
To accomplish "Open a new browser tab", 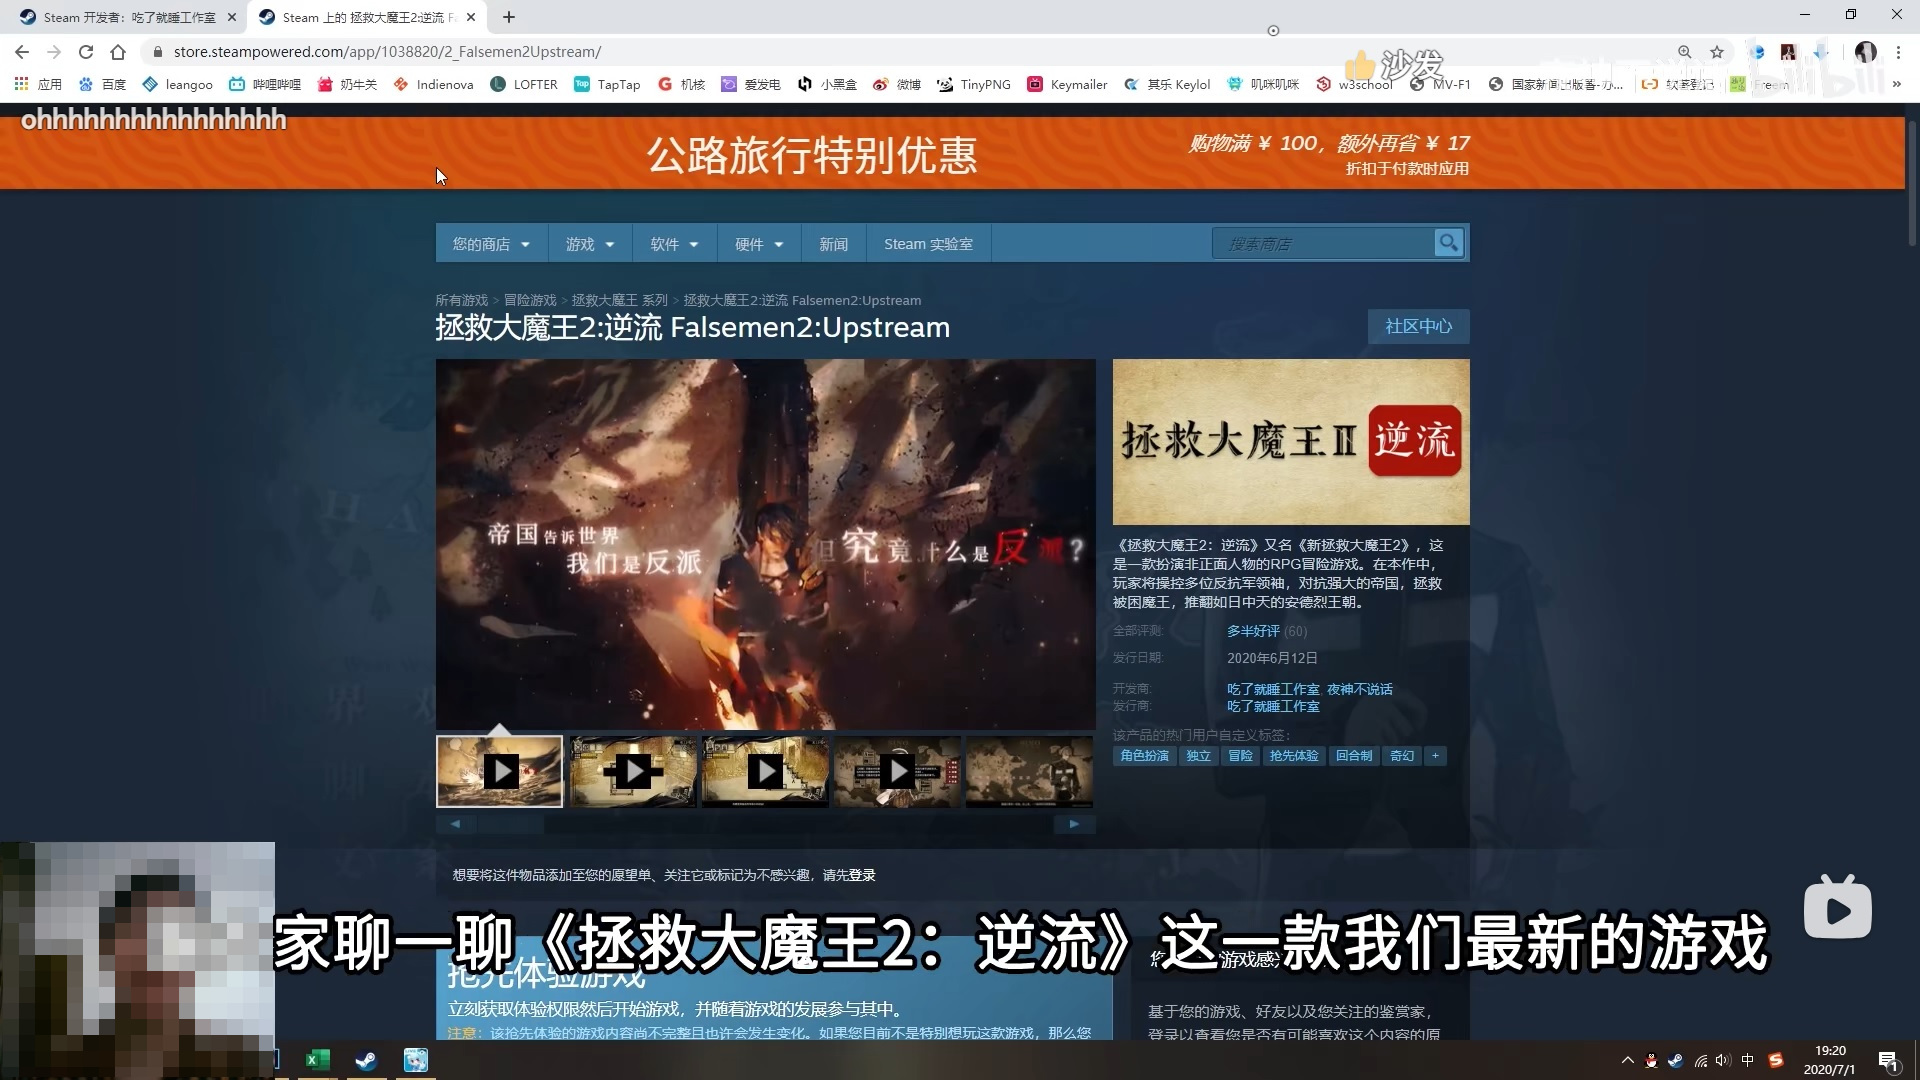I will 509,17.
